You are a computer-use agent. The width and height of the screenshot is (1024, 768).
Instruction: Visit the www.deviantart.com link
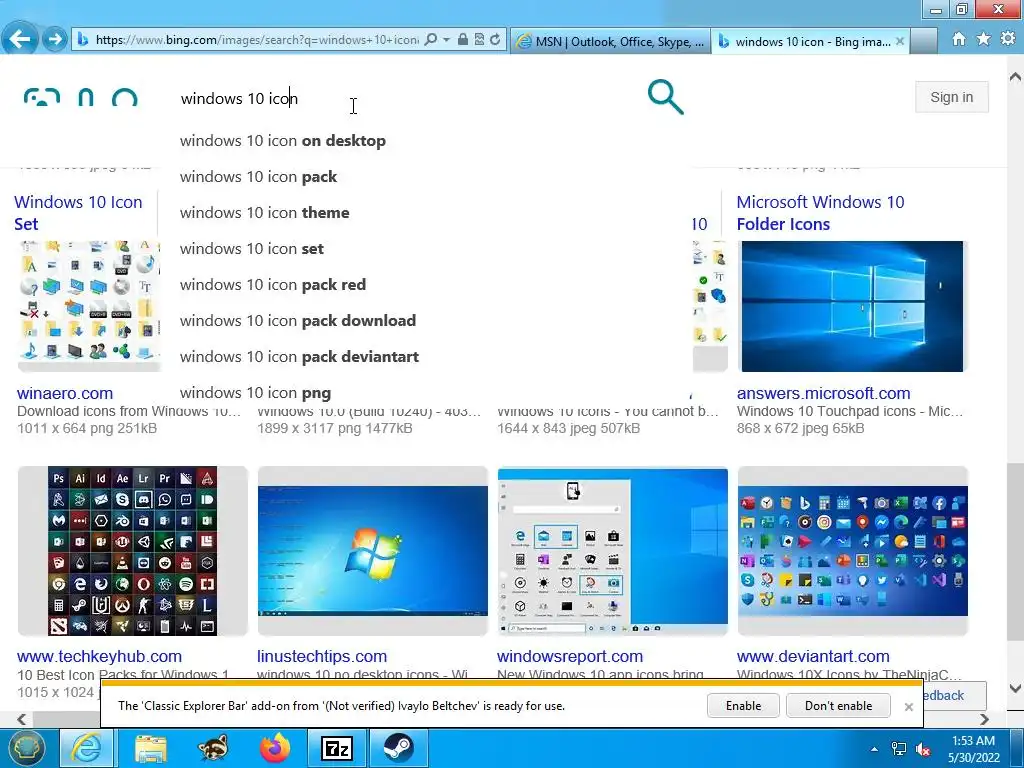(x=813, y=656)
